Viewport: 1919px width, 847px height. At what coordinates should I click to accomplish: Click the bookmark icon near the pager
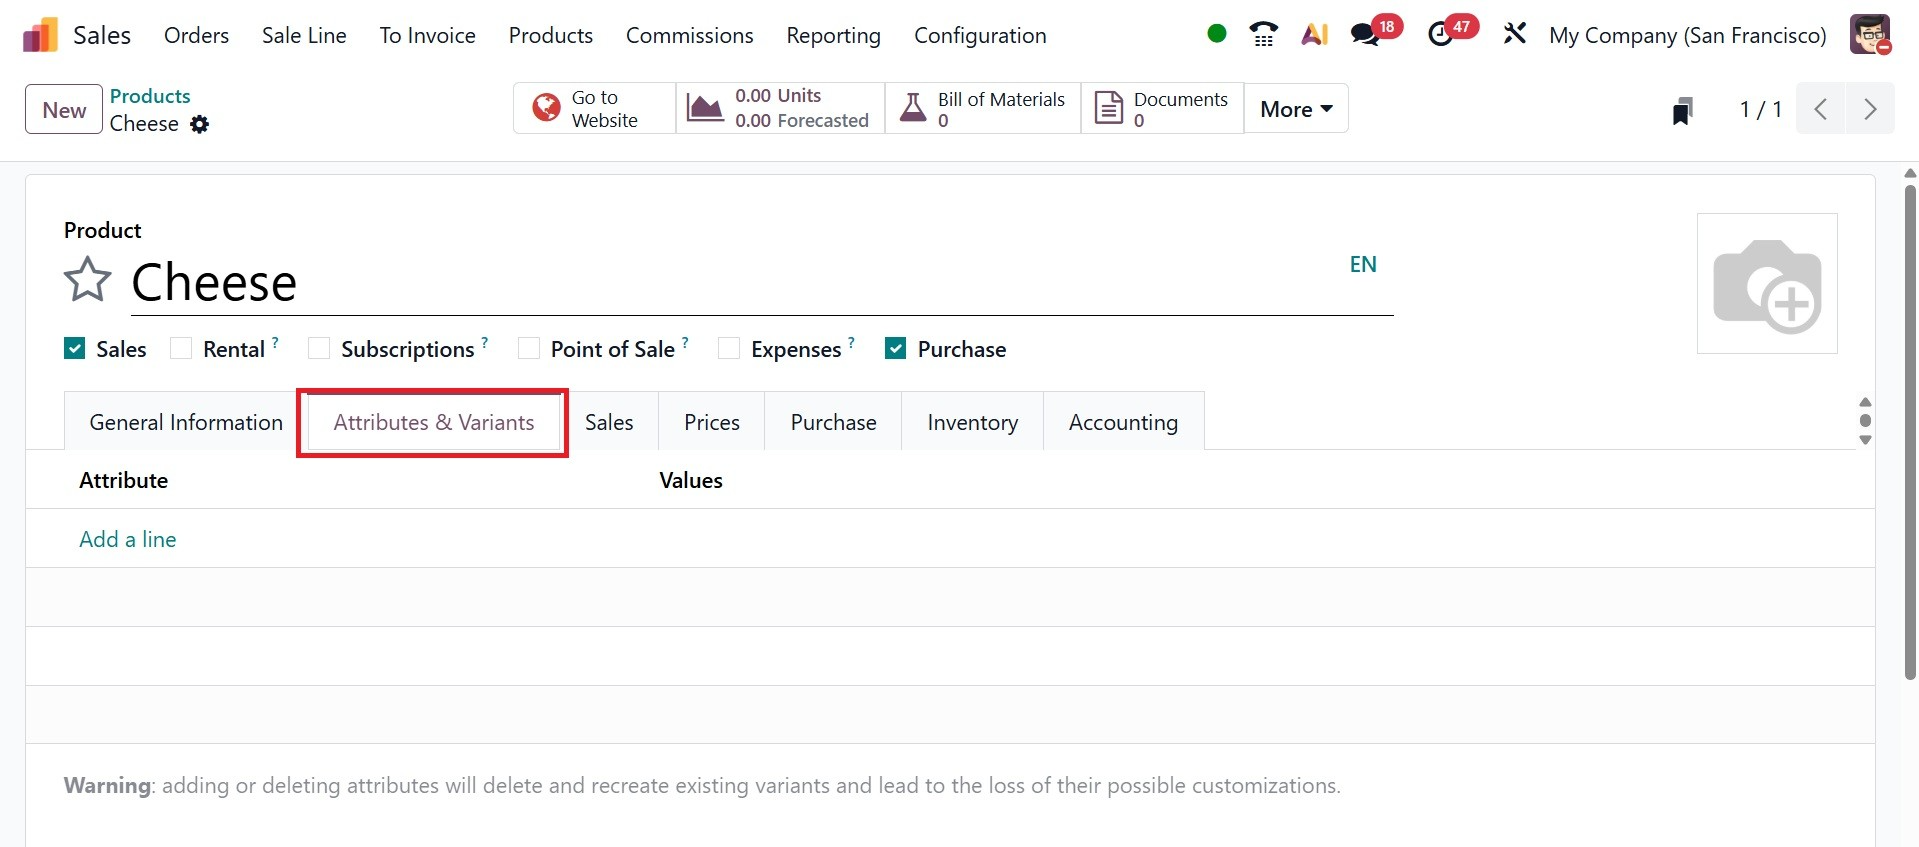1682,110
